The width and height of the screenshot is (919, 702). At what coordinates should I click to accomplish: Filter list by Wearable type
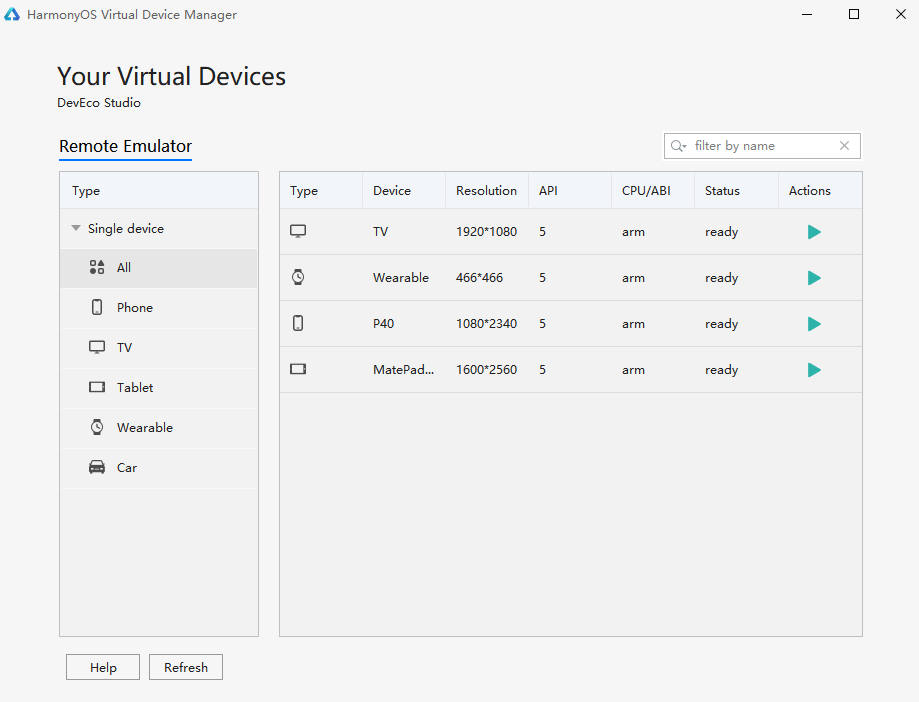point(159,427)
